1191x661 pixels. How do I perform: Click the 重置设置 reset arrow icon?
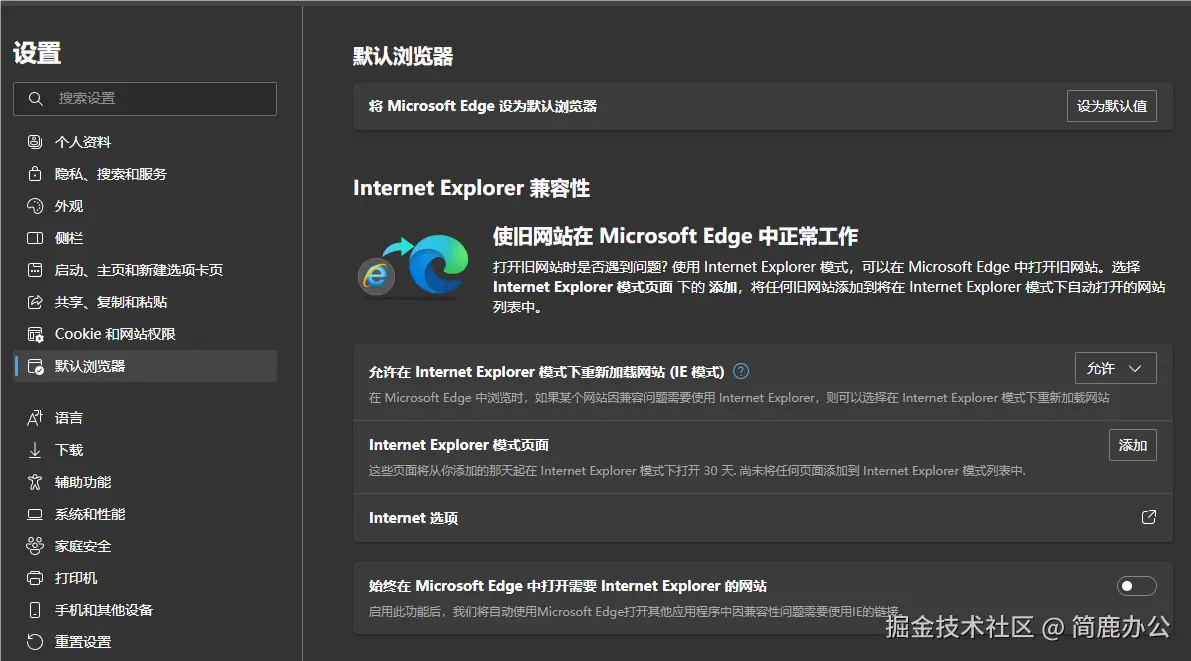pyautogui.click(x=35, y=642)
